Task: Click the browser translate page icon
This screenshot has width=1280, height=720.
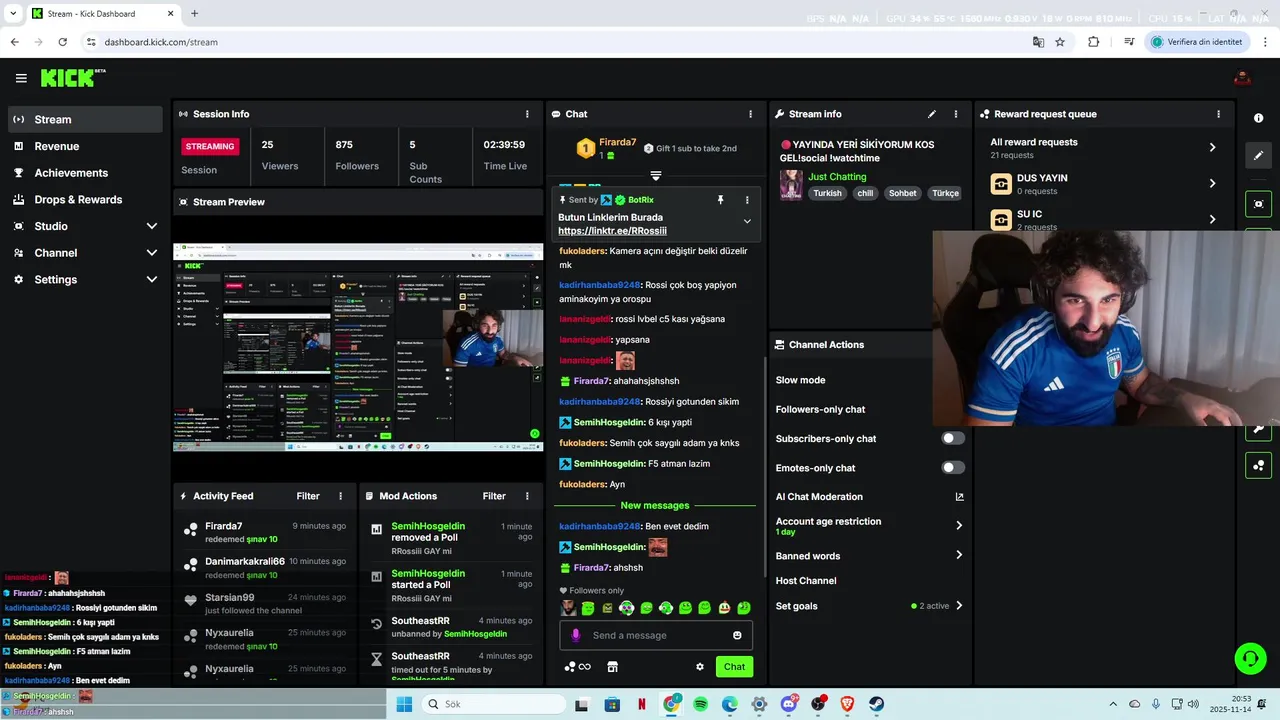Action: tap(1038, 42)
